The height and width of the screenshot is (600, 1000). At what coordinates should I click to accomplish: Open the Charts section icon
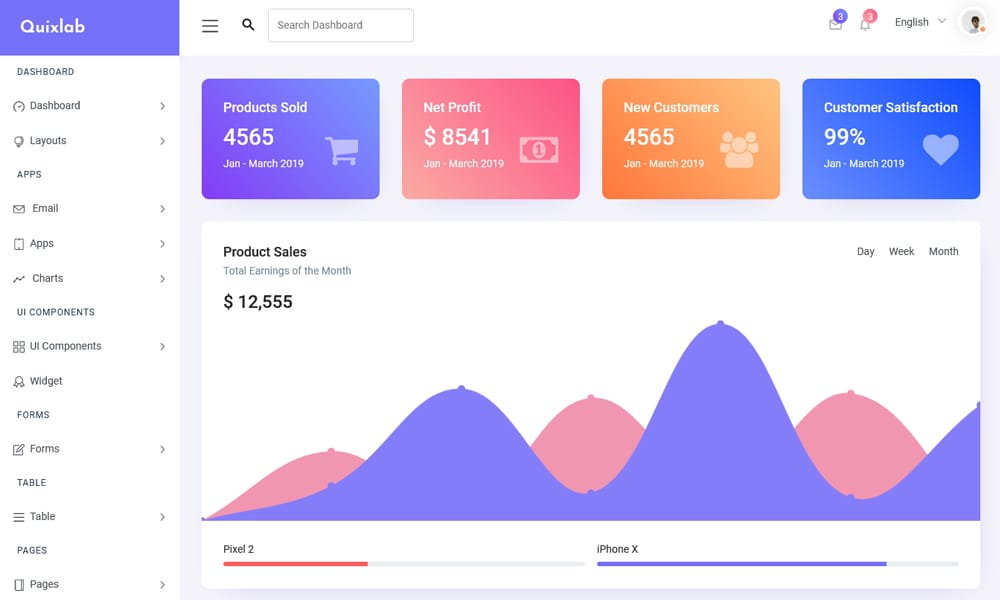tap(20, 278)
